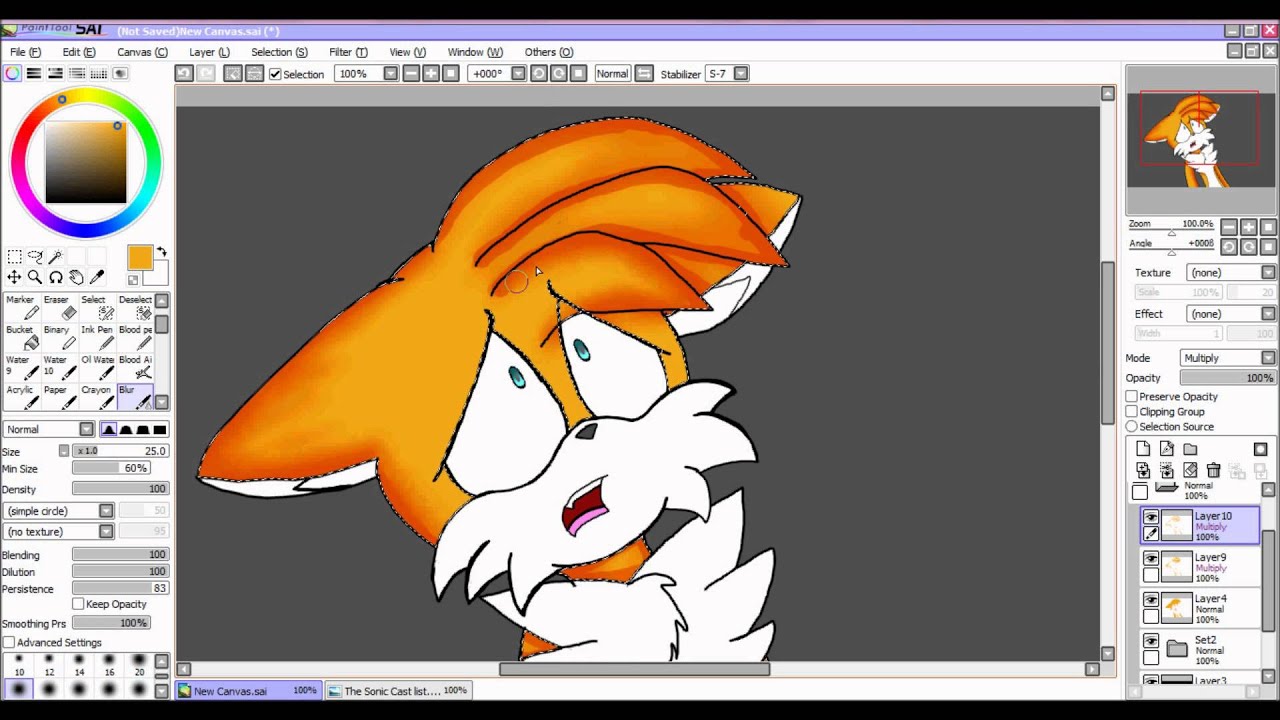
Task: Toggle the Selection edge checkbox
Action: 275,74
